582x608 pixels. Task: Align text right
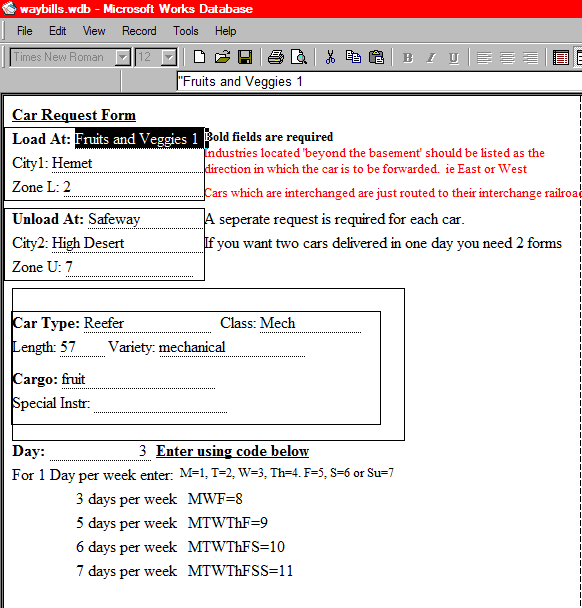tap(530, 58)
